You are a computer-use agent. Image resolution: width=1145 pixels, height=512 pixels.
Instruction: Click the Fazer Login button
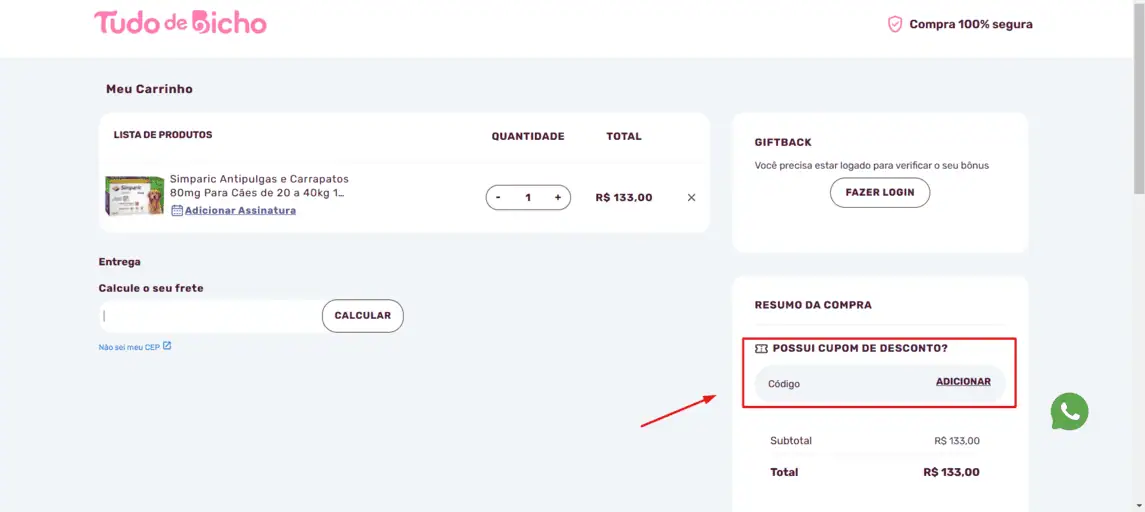coord(880,193)
